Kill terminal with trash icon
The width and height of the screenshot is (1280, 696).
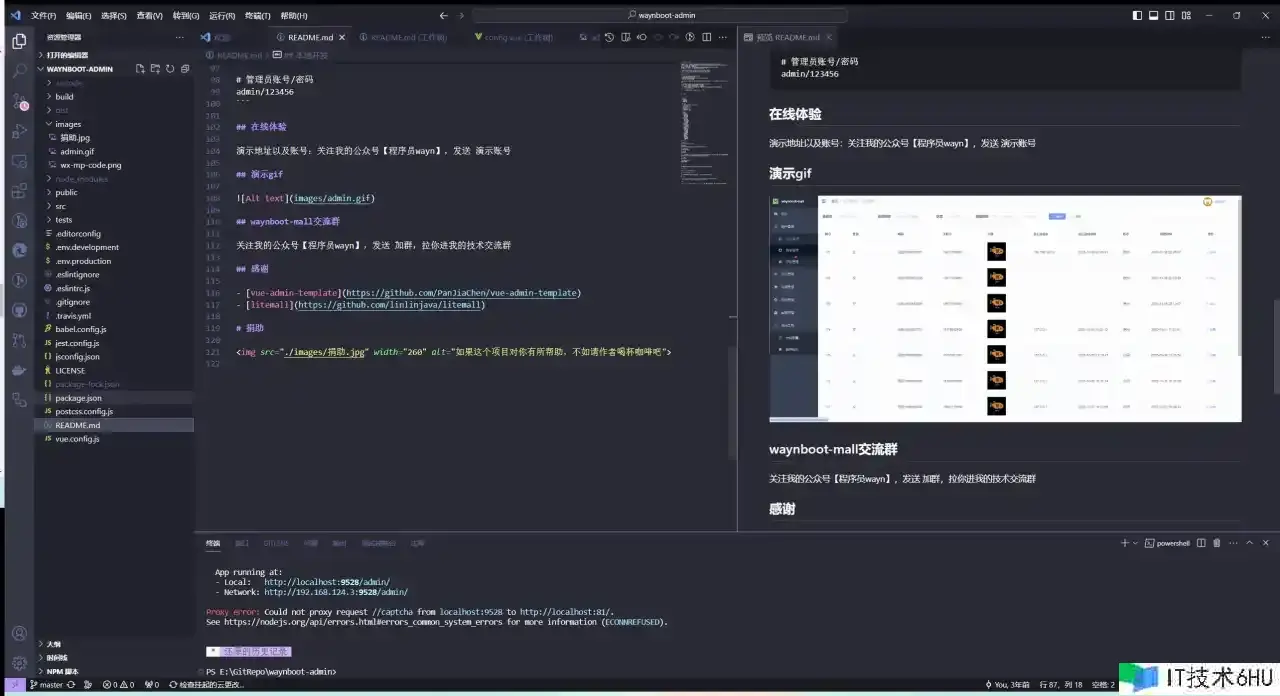click(1217, 543)
